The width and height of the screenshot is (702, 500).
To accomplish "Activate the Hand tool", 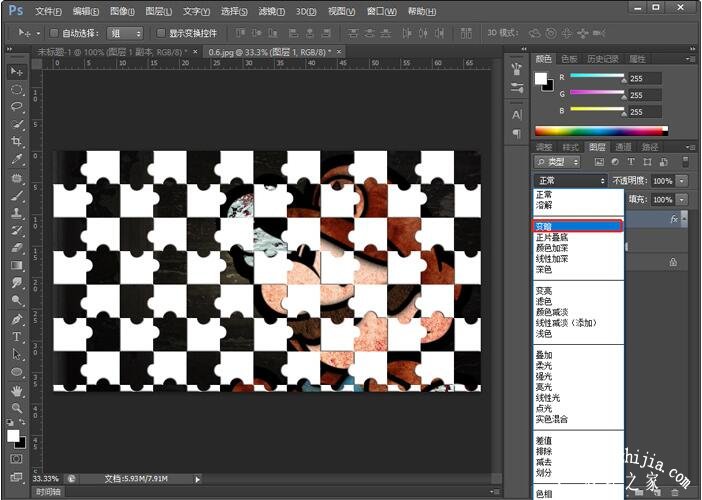I will 17,390.
